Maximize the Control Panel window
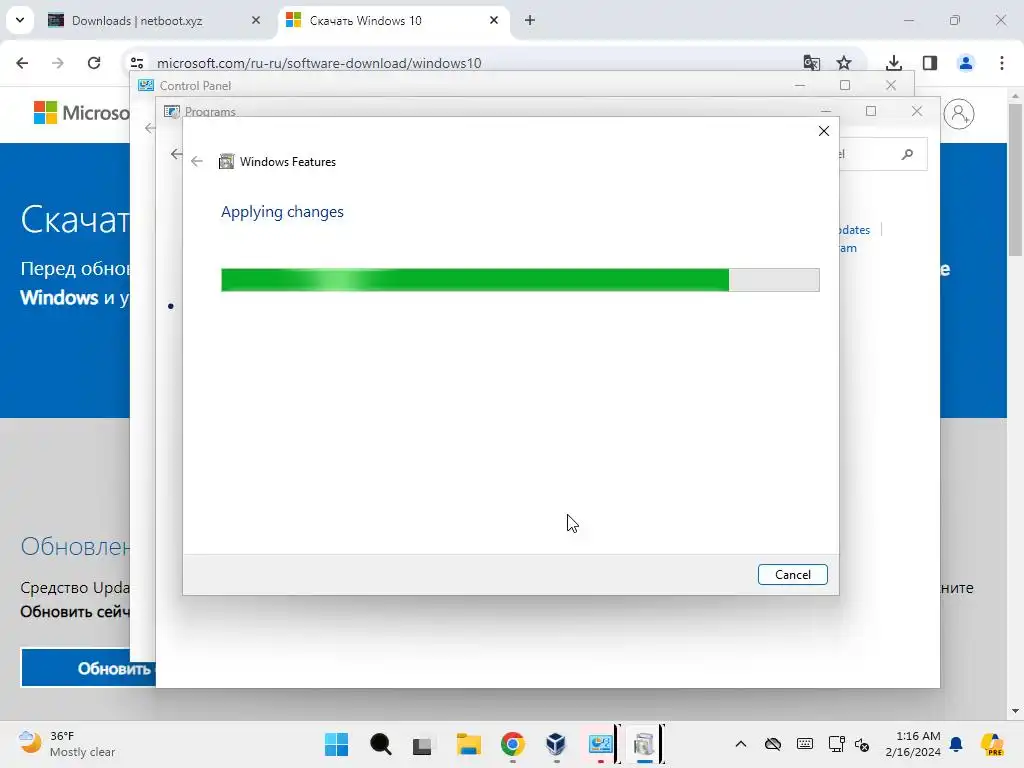Image resolution: width=1024 pixels, height=768 pixels. pos(845,86)
